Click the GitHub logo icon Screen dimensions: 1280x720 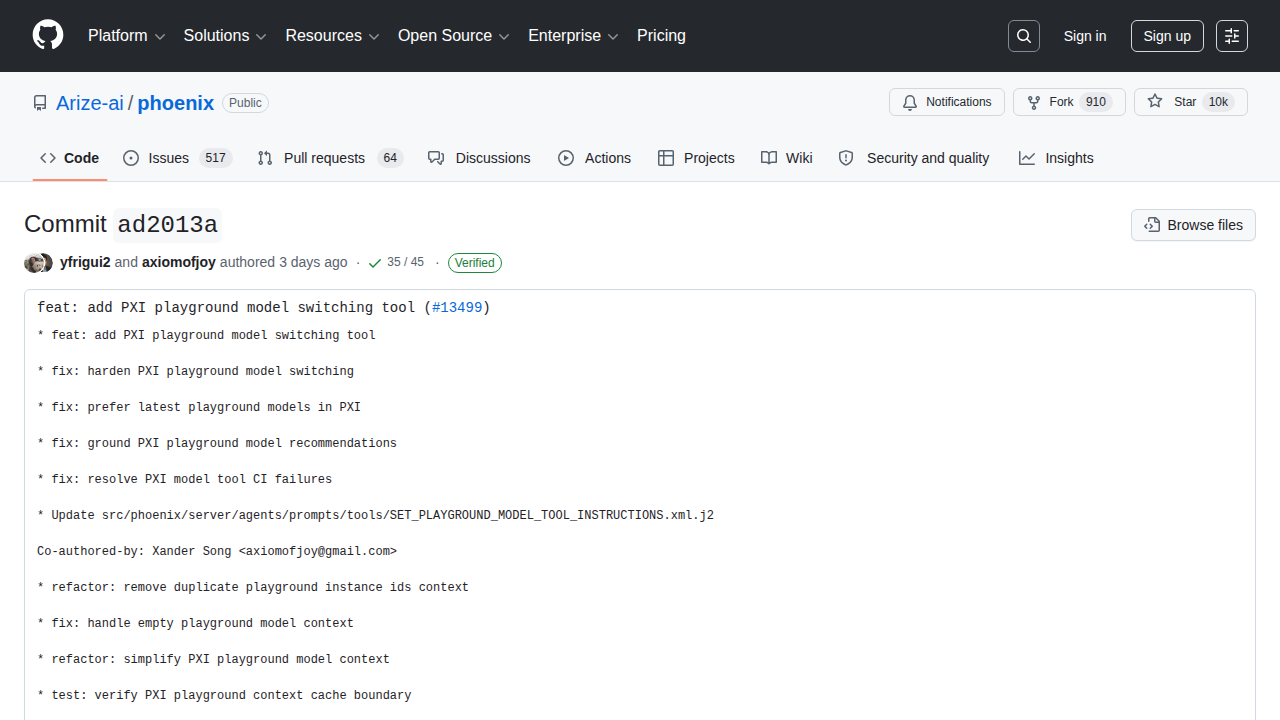[x=48, y=36]
